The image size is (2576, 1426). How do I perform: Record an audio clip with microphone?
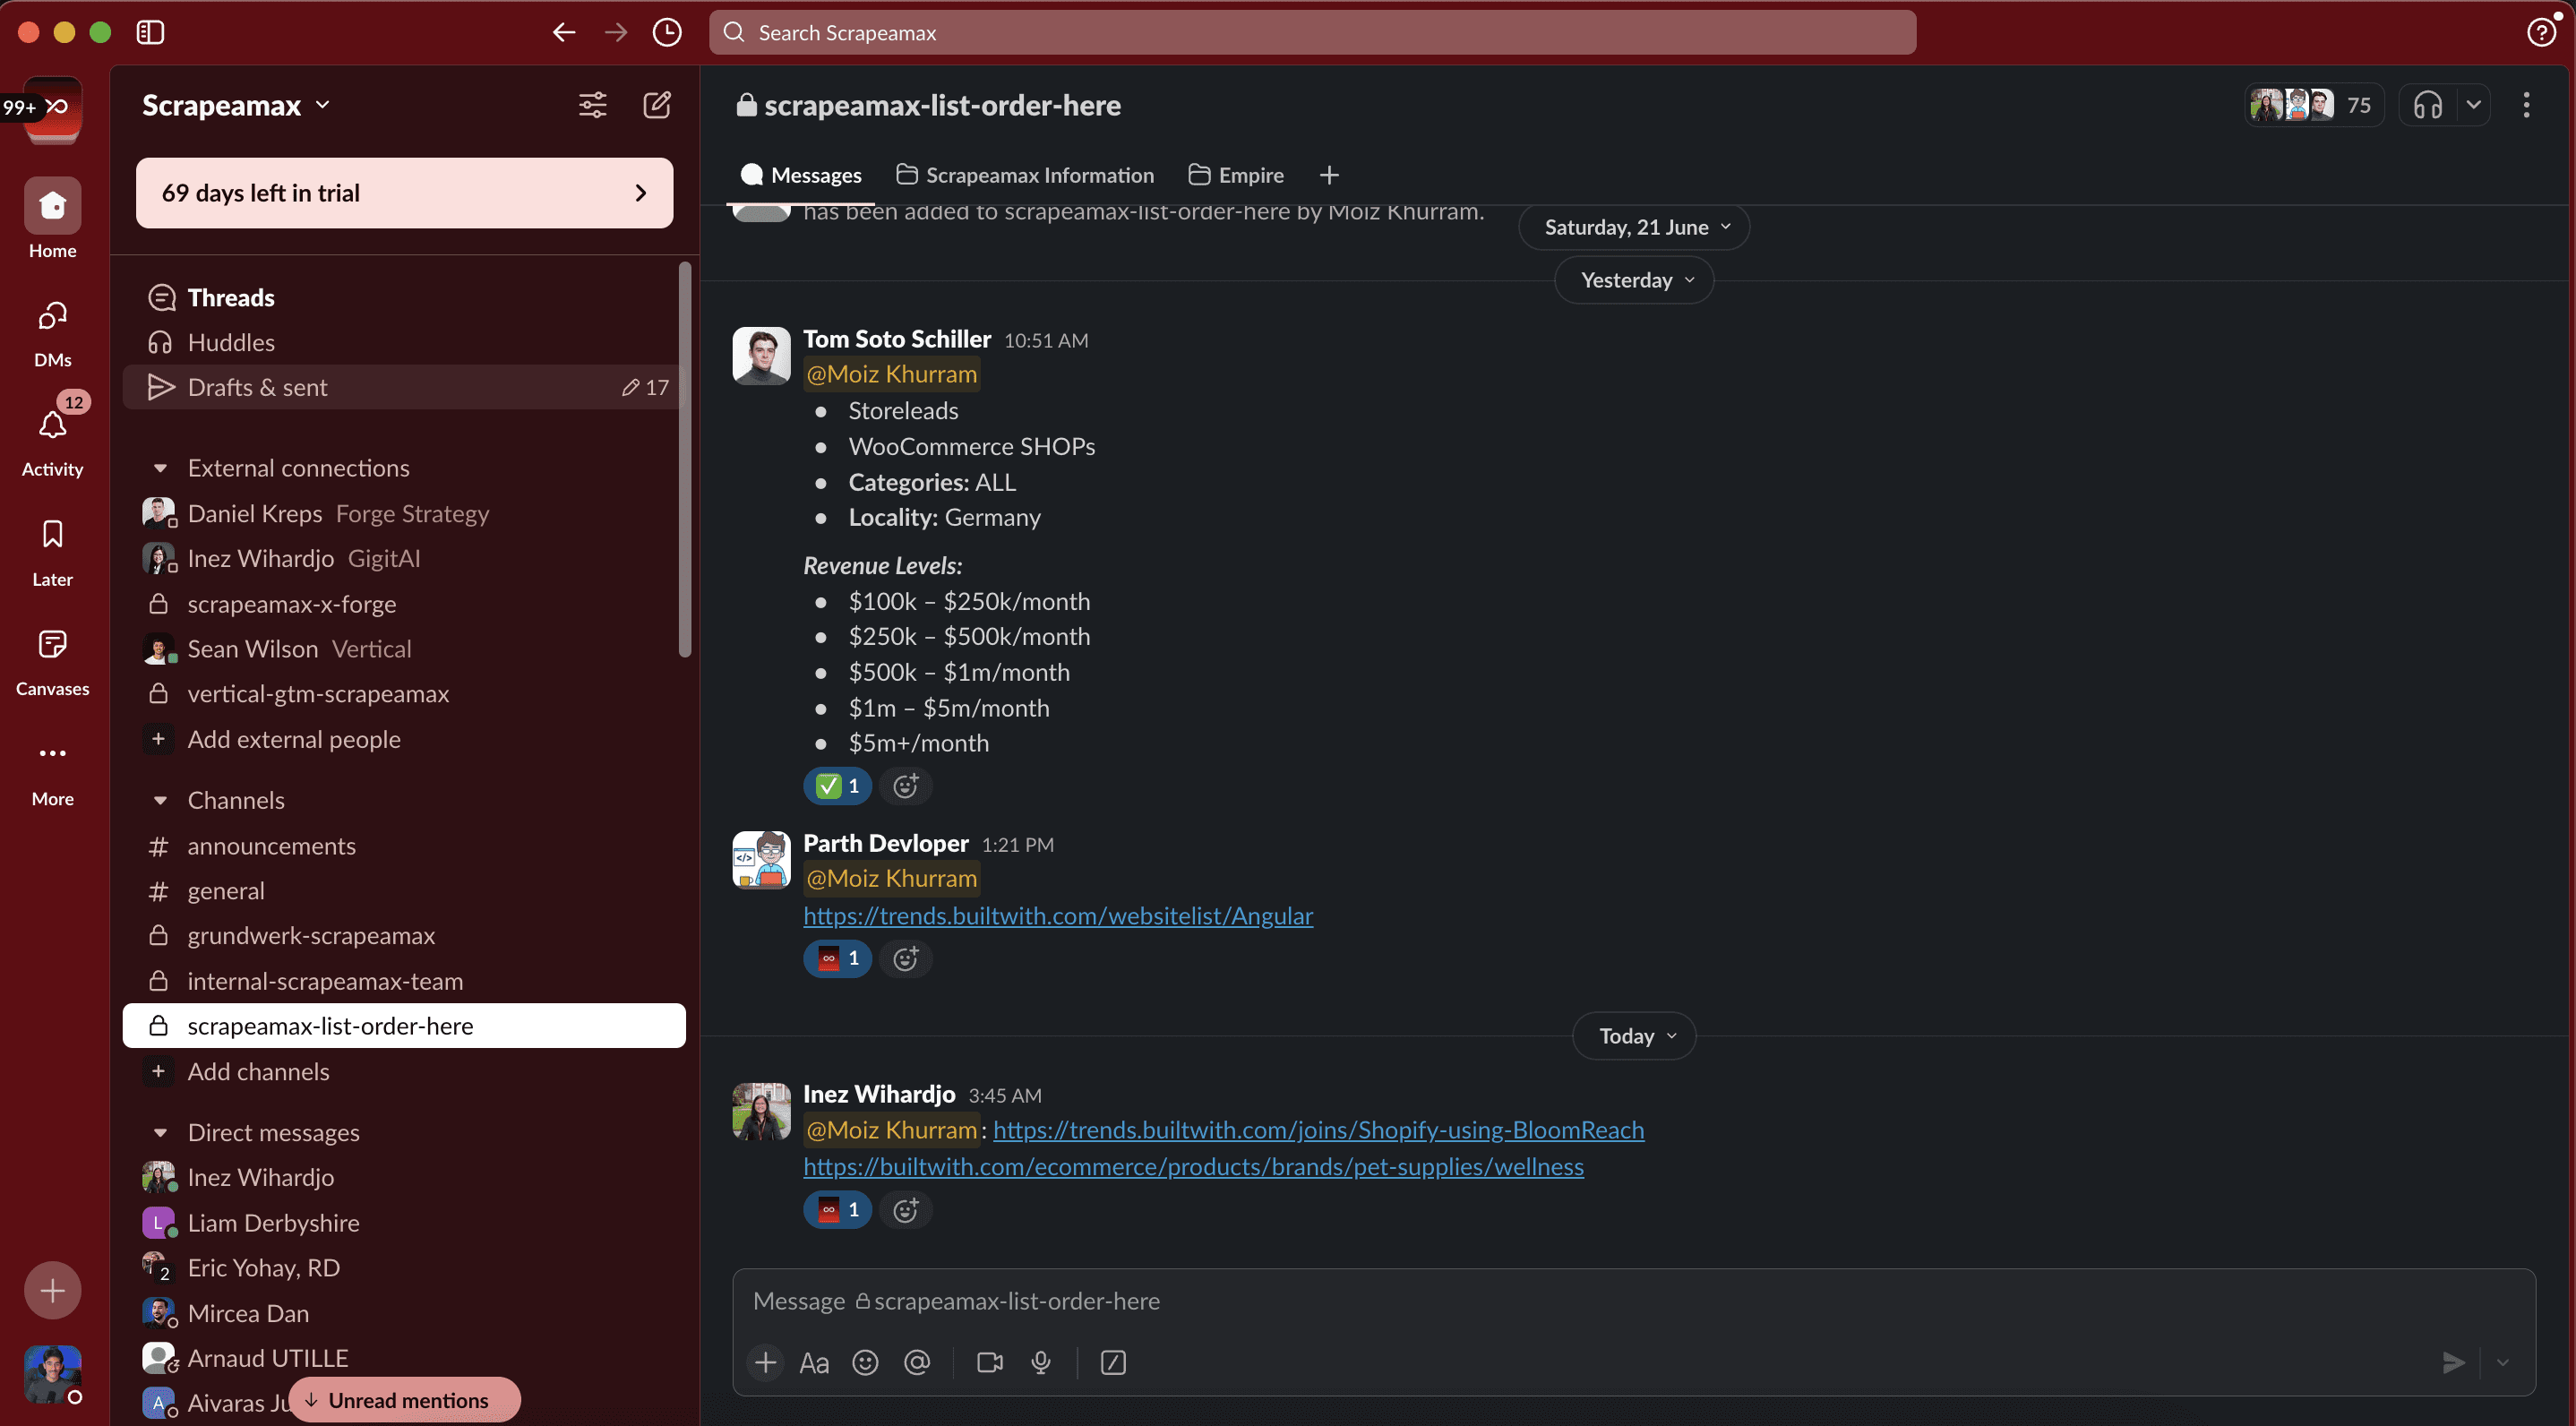click(1041, 1362)
